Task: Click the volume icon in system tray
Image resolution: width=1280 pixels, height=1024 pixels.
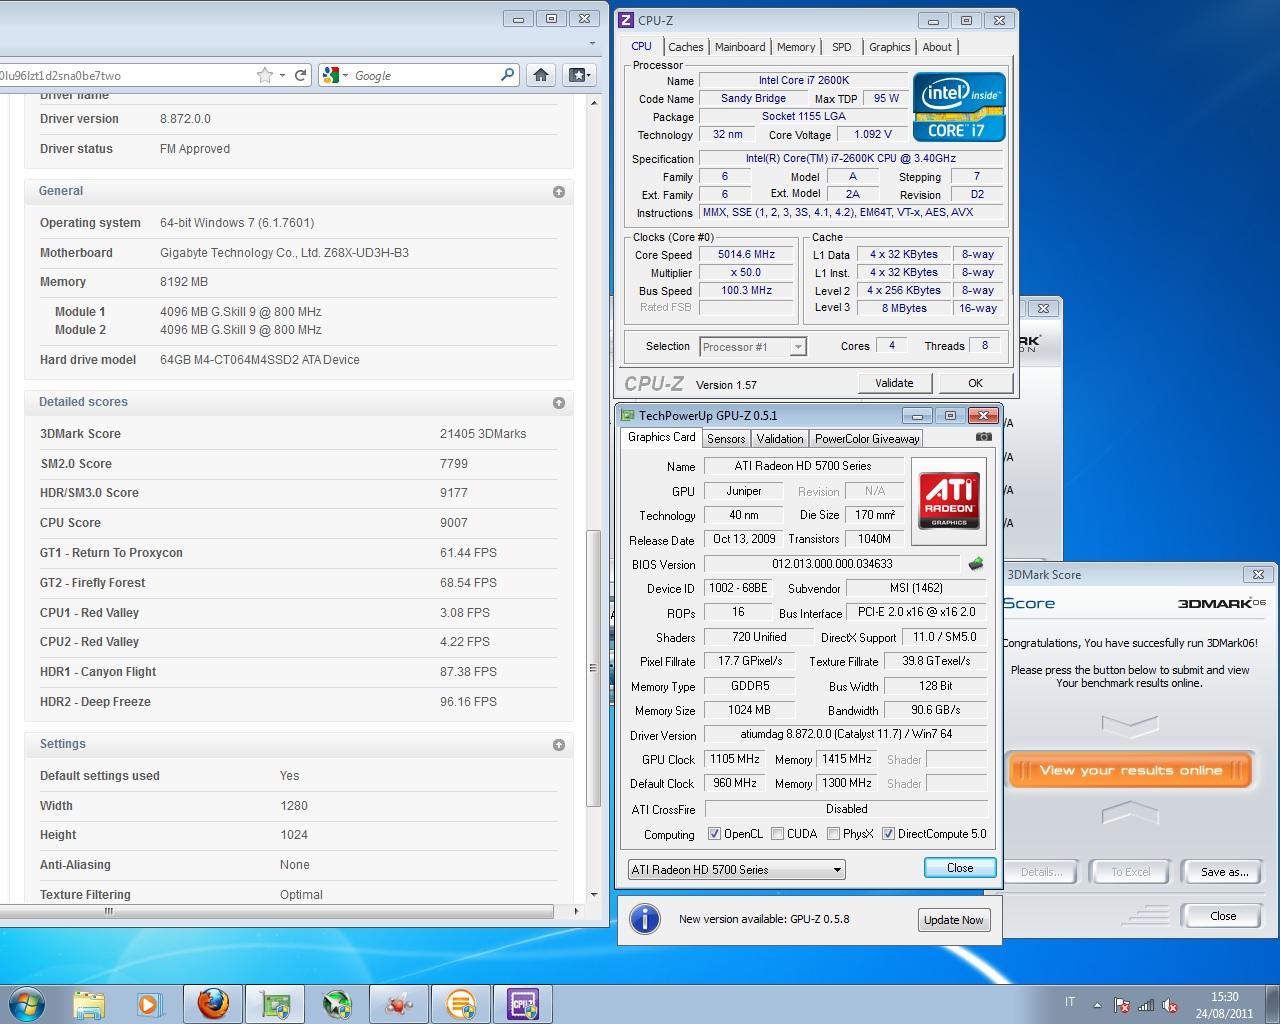Action: click(1170, 1006)
